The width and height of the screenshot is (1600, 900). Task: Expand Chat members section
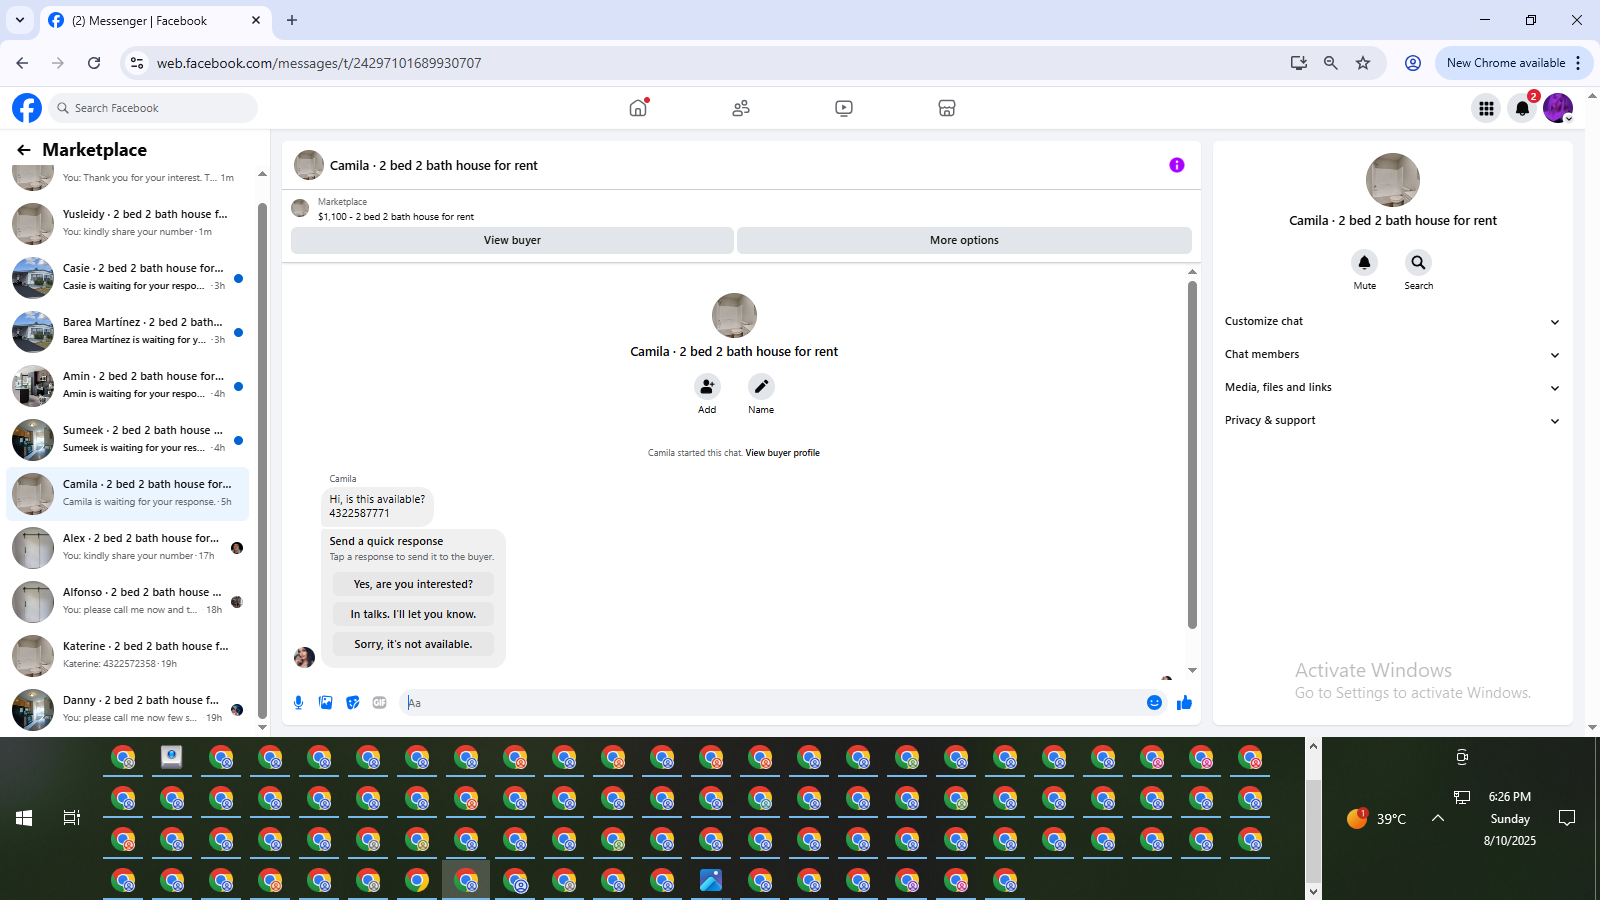pos(1392,354)
